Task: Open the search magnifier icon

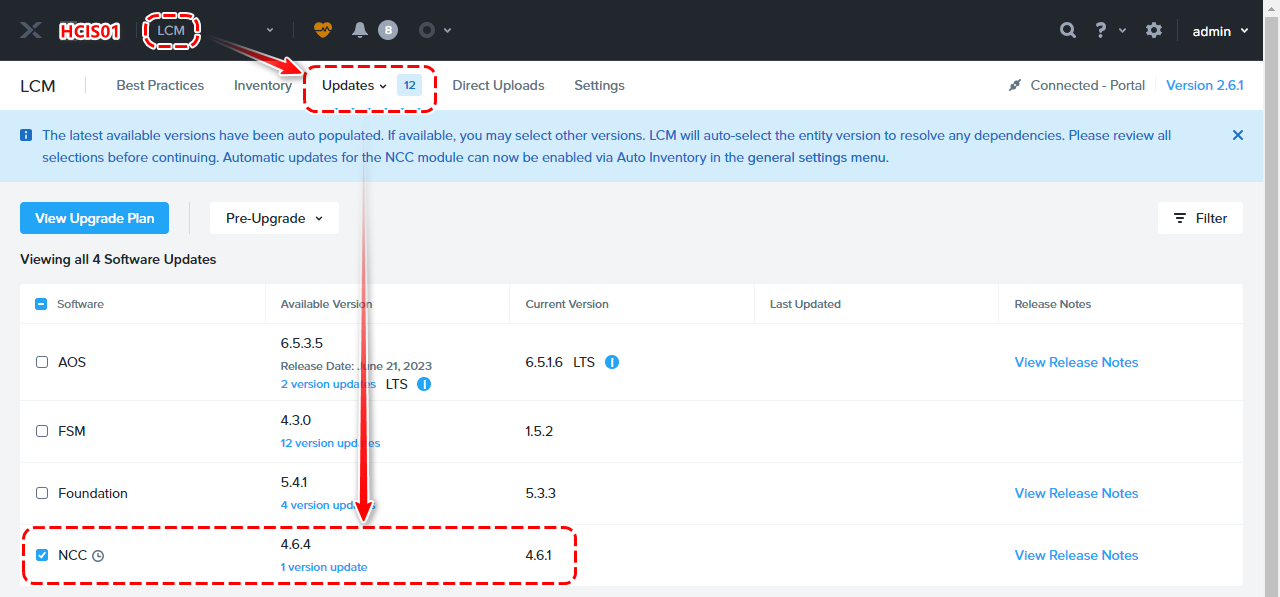Action: click(x=1068, y=30)
